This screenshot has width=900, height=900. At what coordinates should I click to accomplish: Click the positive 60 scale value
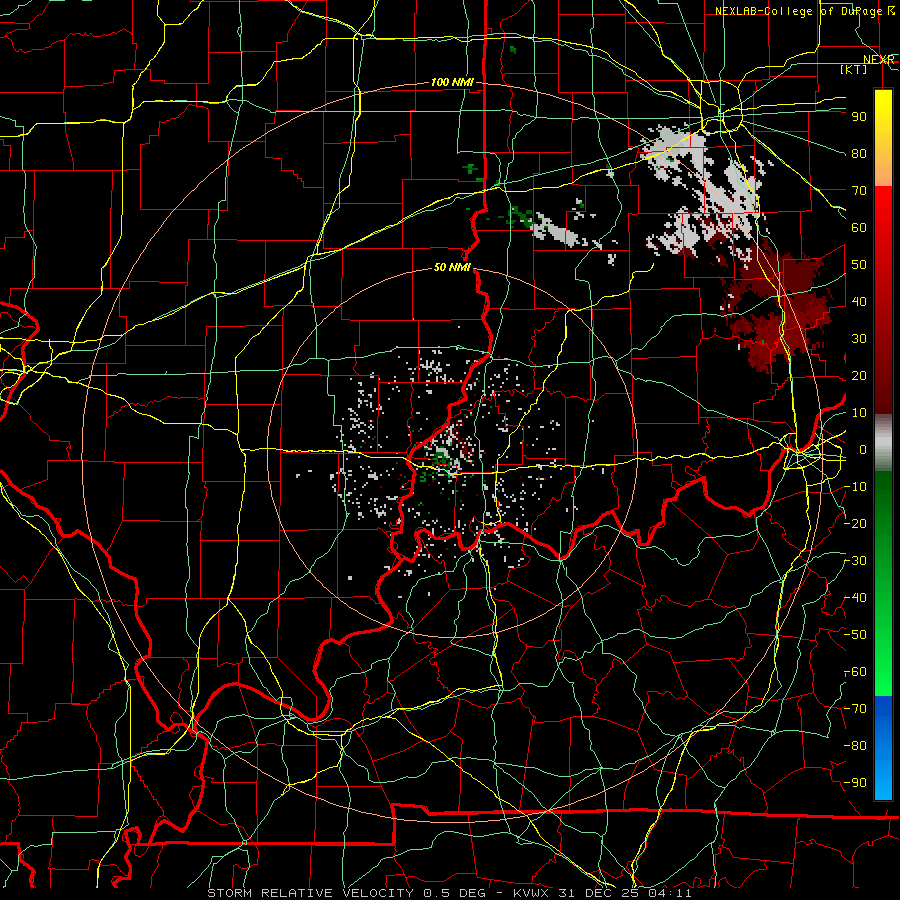(x=859, y=228)
